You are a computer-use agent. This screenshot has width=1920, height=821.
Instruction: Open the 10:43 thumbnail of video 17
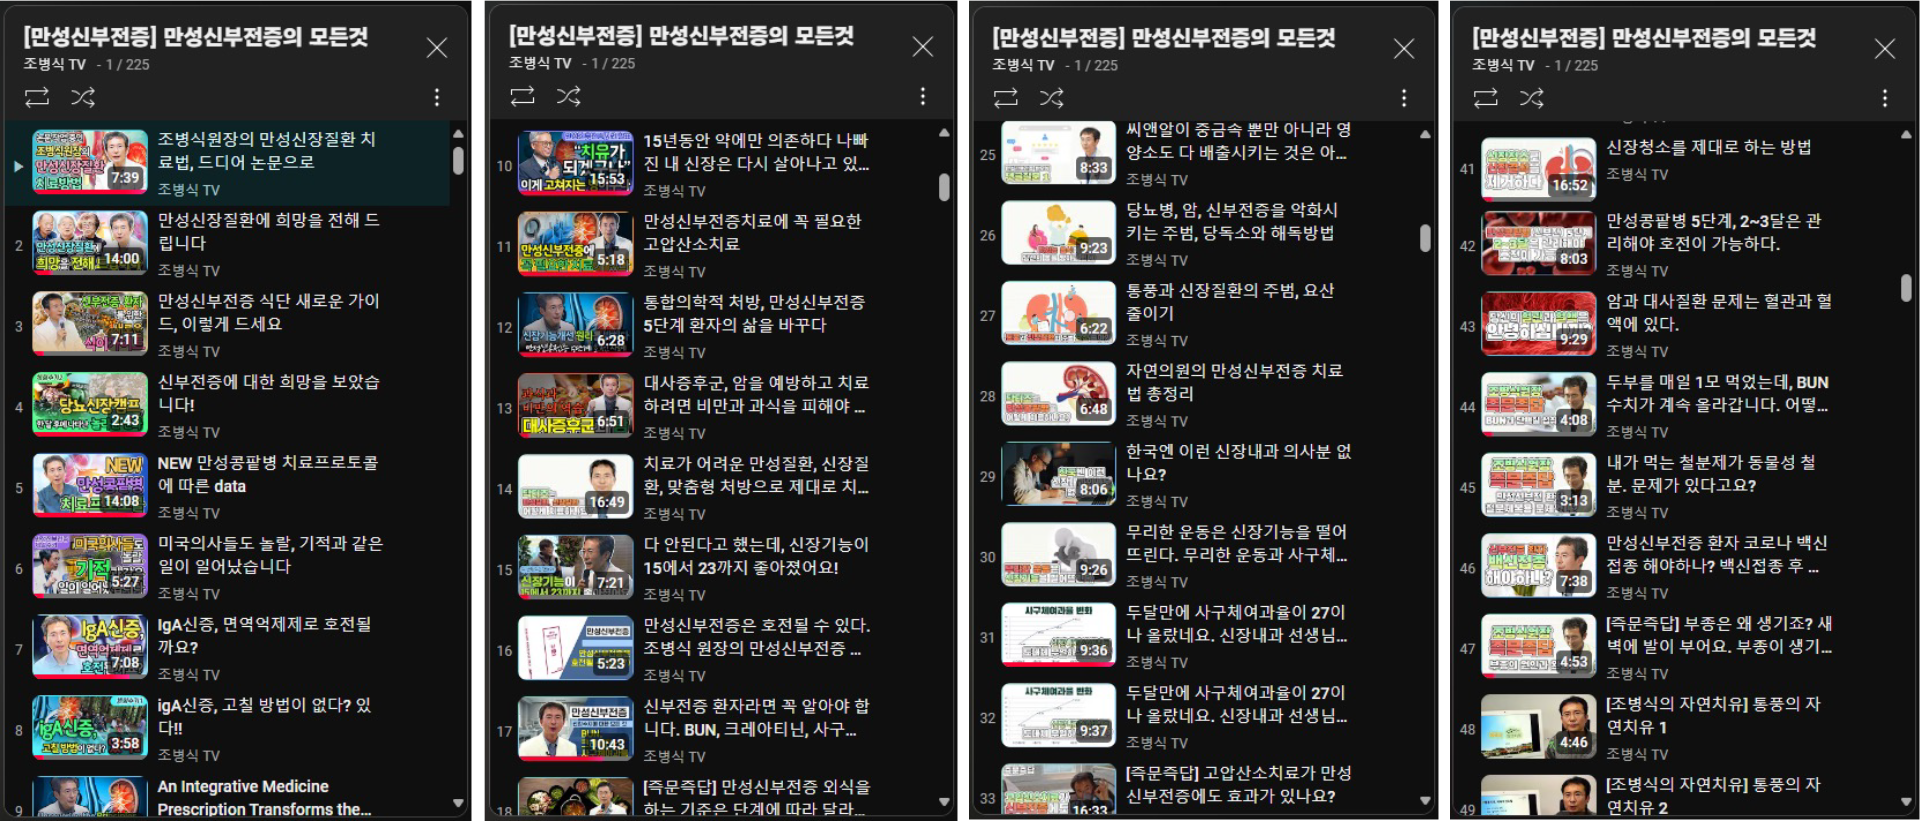click(x=575, y=728)
